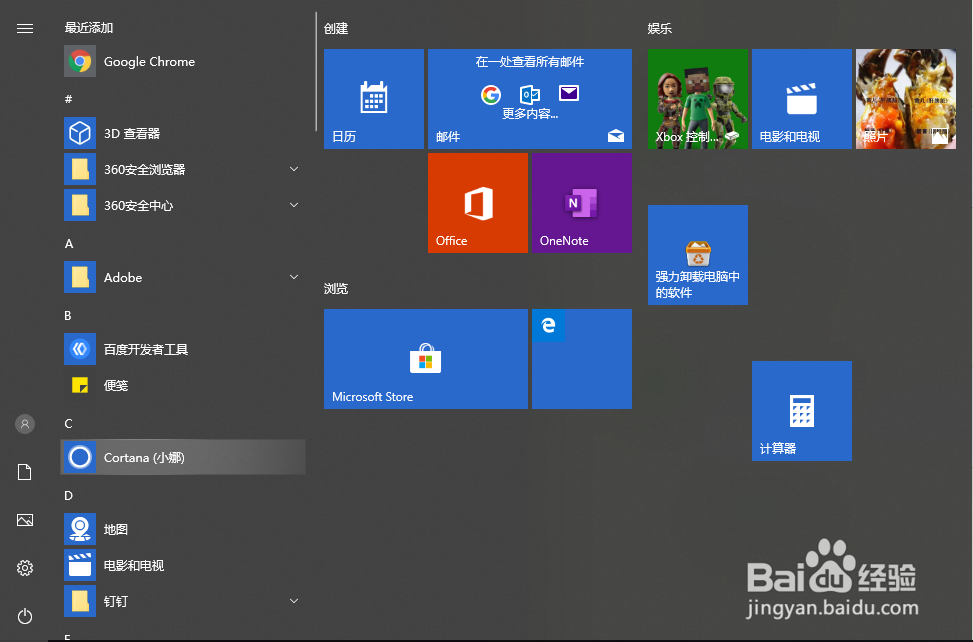Open the hamburger menu at top left

click(x=25, y=29)
